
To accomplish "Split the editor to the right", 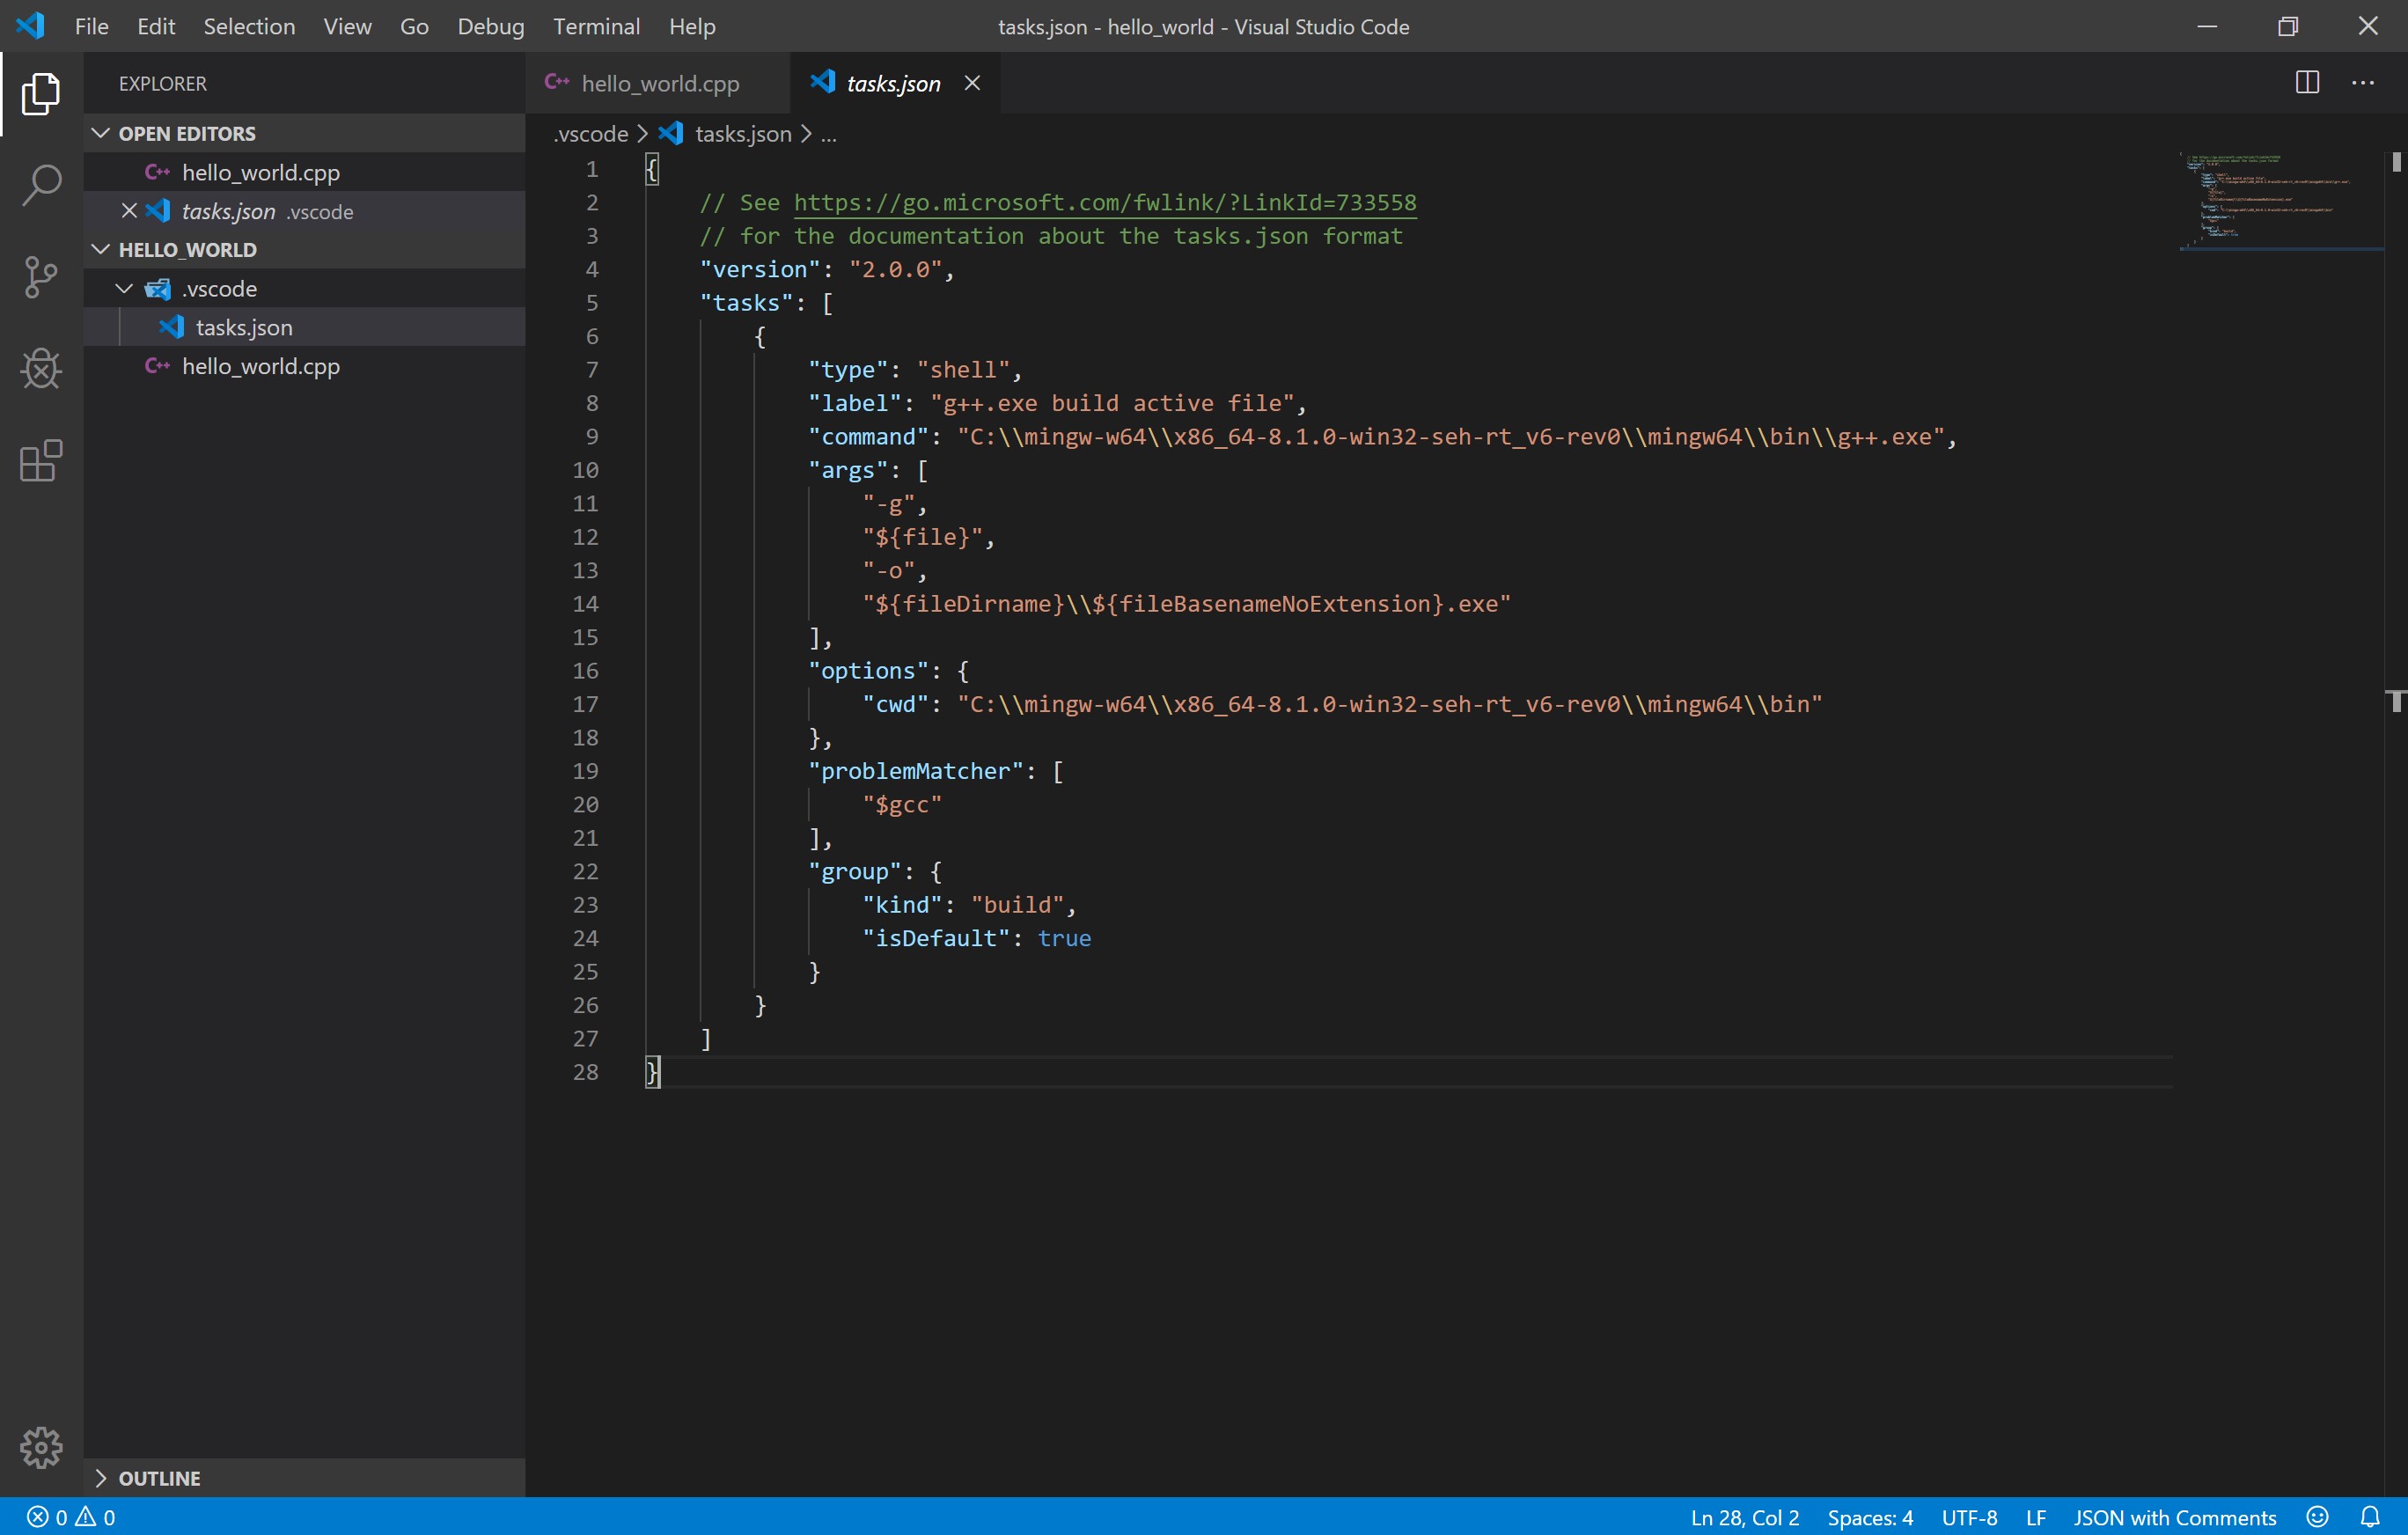I will coord(2307,83).
